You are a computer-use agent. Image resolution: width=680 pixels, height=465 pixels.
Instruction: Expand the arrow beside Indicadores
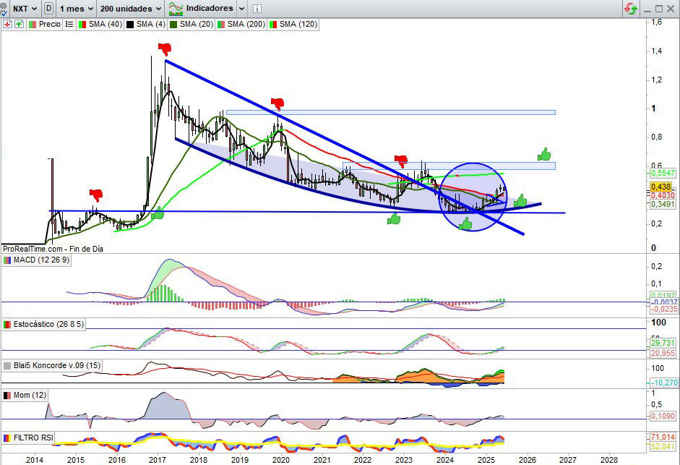(242, 8)
